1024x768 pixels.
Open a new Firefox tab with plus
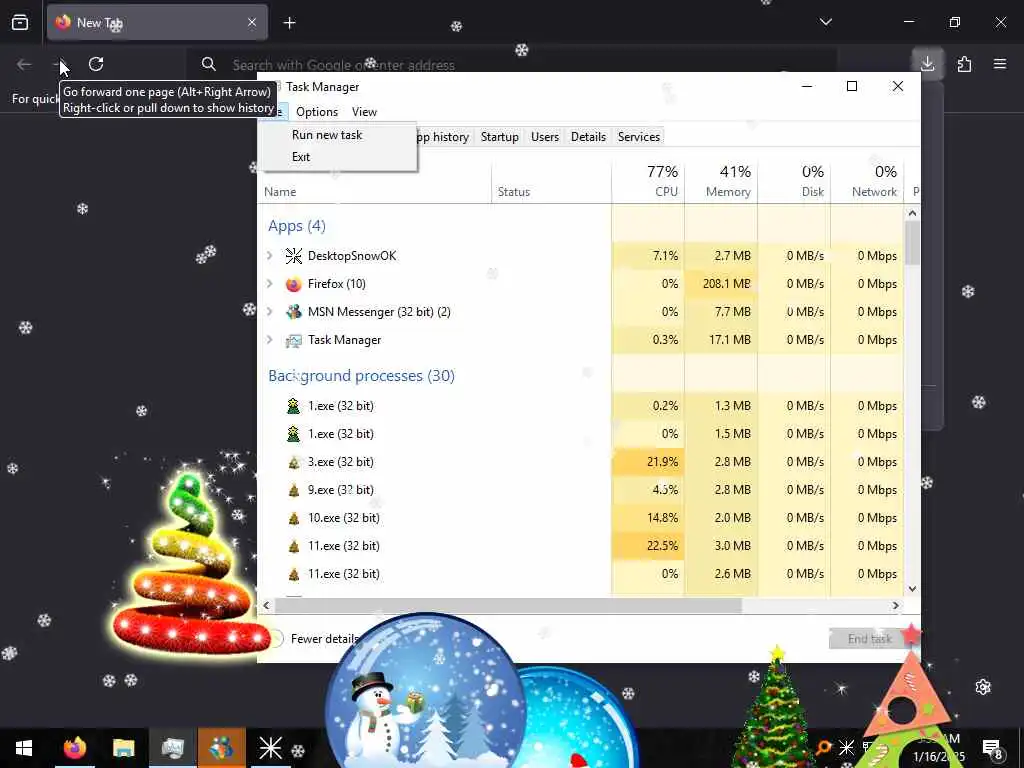[x=289, y=23]
